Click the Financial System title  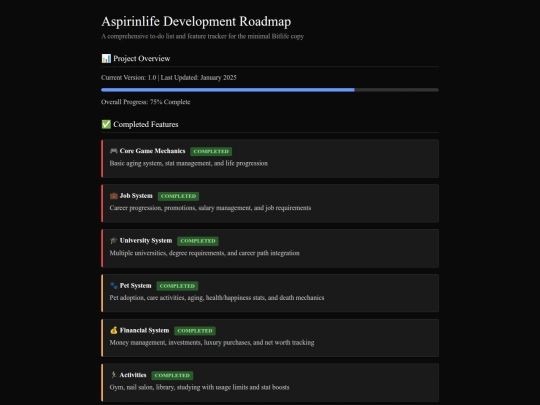[x=144, y=330]
